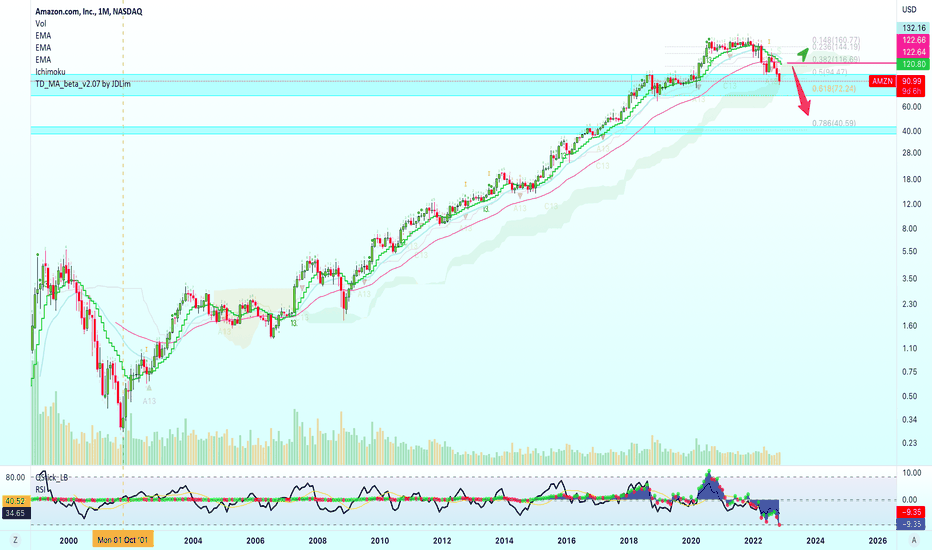Click the Z timezone button by the time axis

click(15, 540)
